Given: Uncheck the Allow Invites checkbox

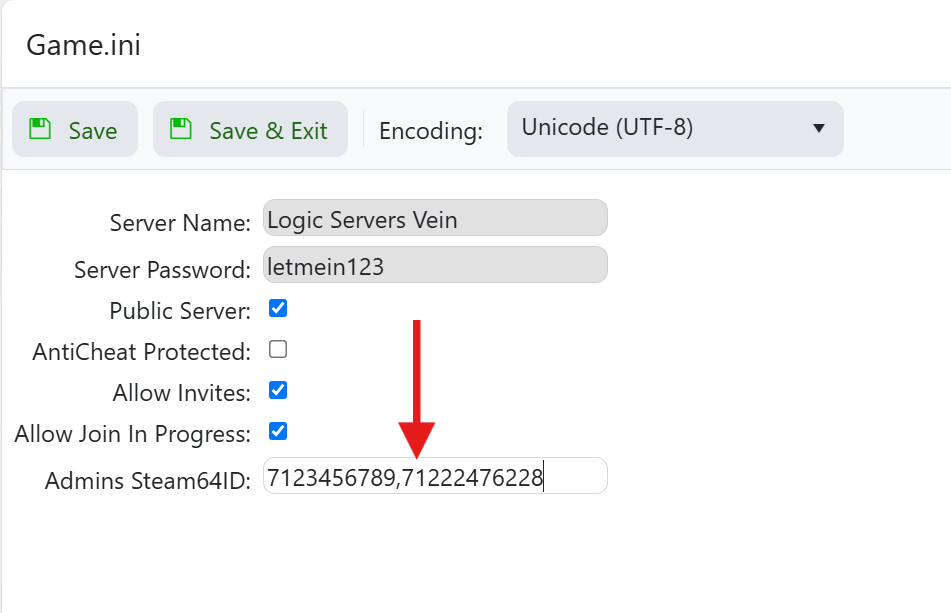Looking at the screenshot, I should (278, 390).
